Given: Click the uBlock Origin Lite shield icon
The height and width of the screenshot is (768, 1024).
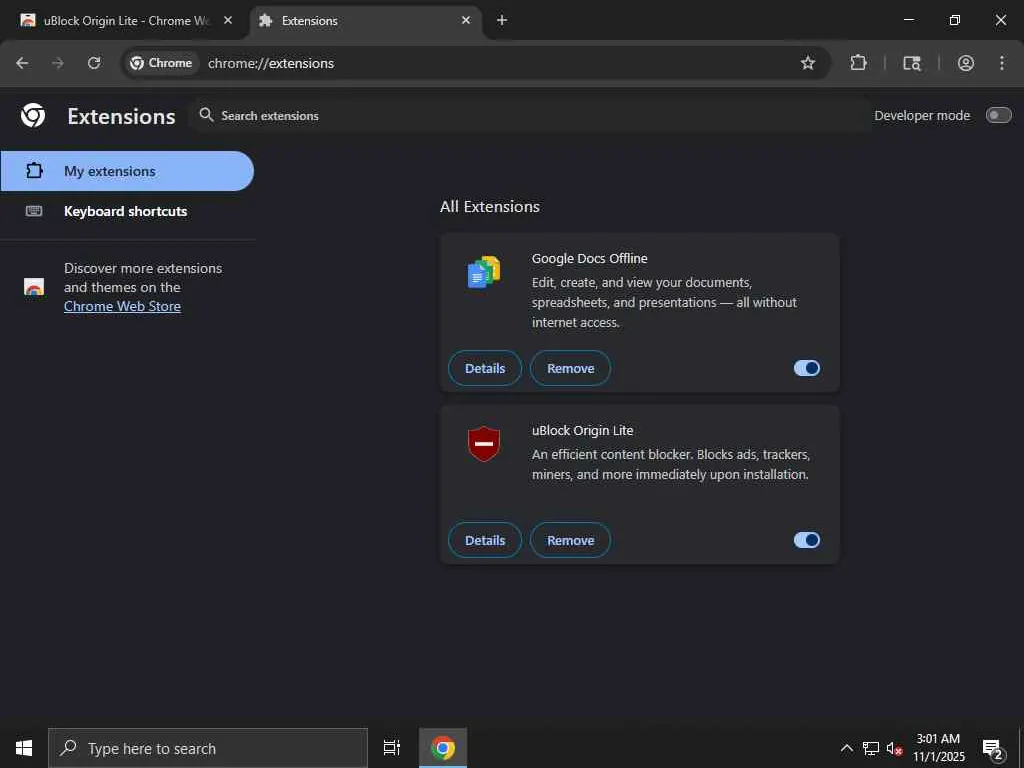Looking at the screenshot, I should [484, 444].
